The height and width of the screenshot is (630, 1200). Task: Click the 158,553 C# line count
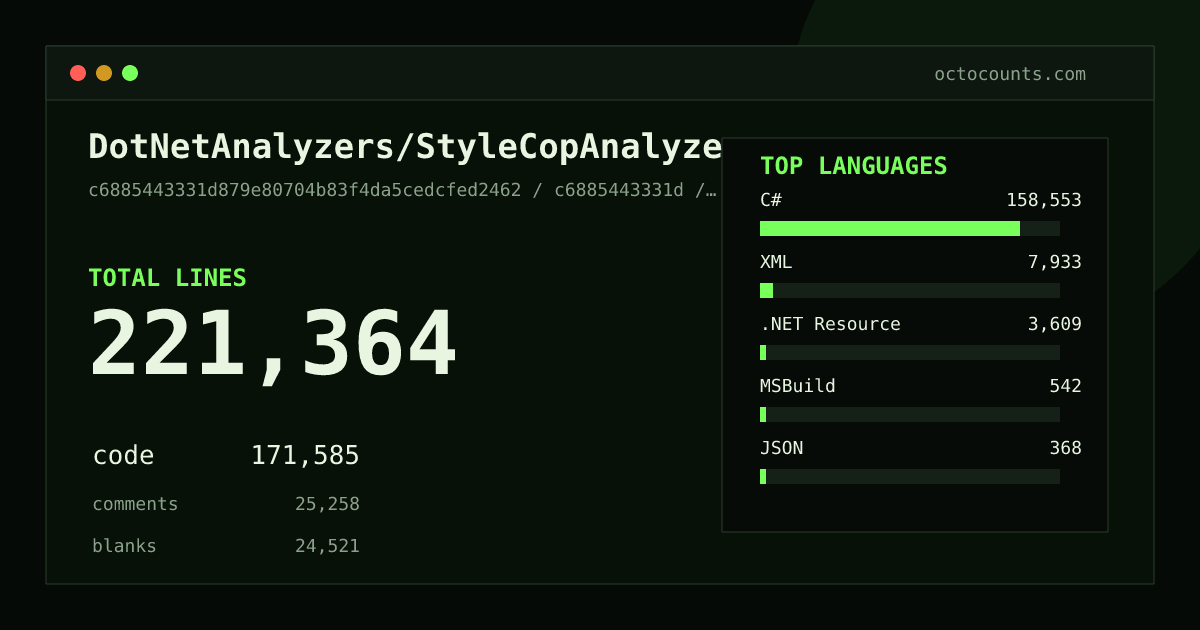1044,200
